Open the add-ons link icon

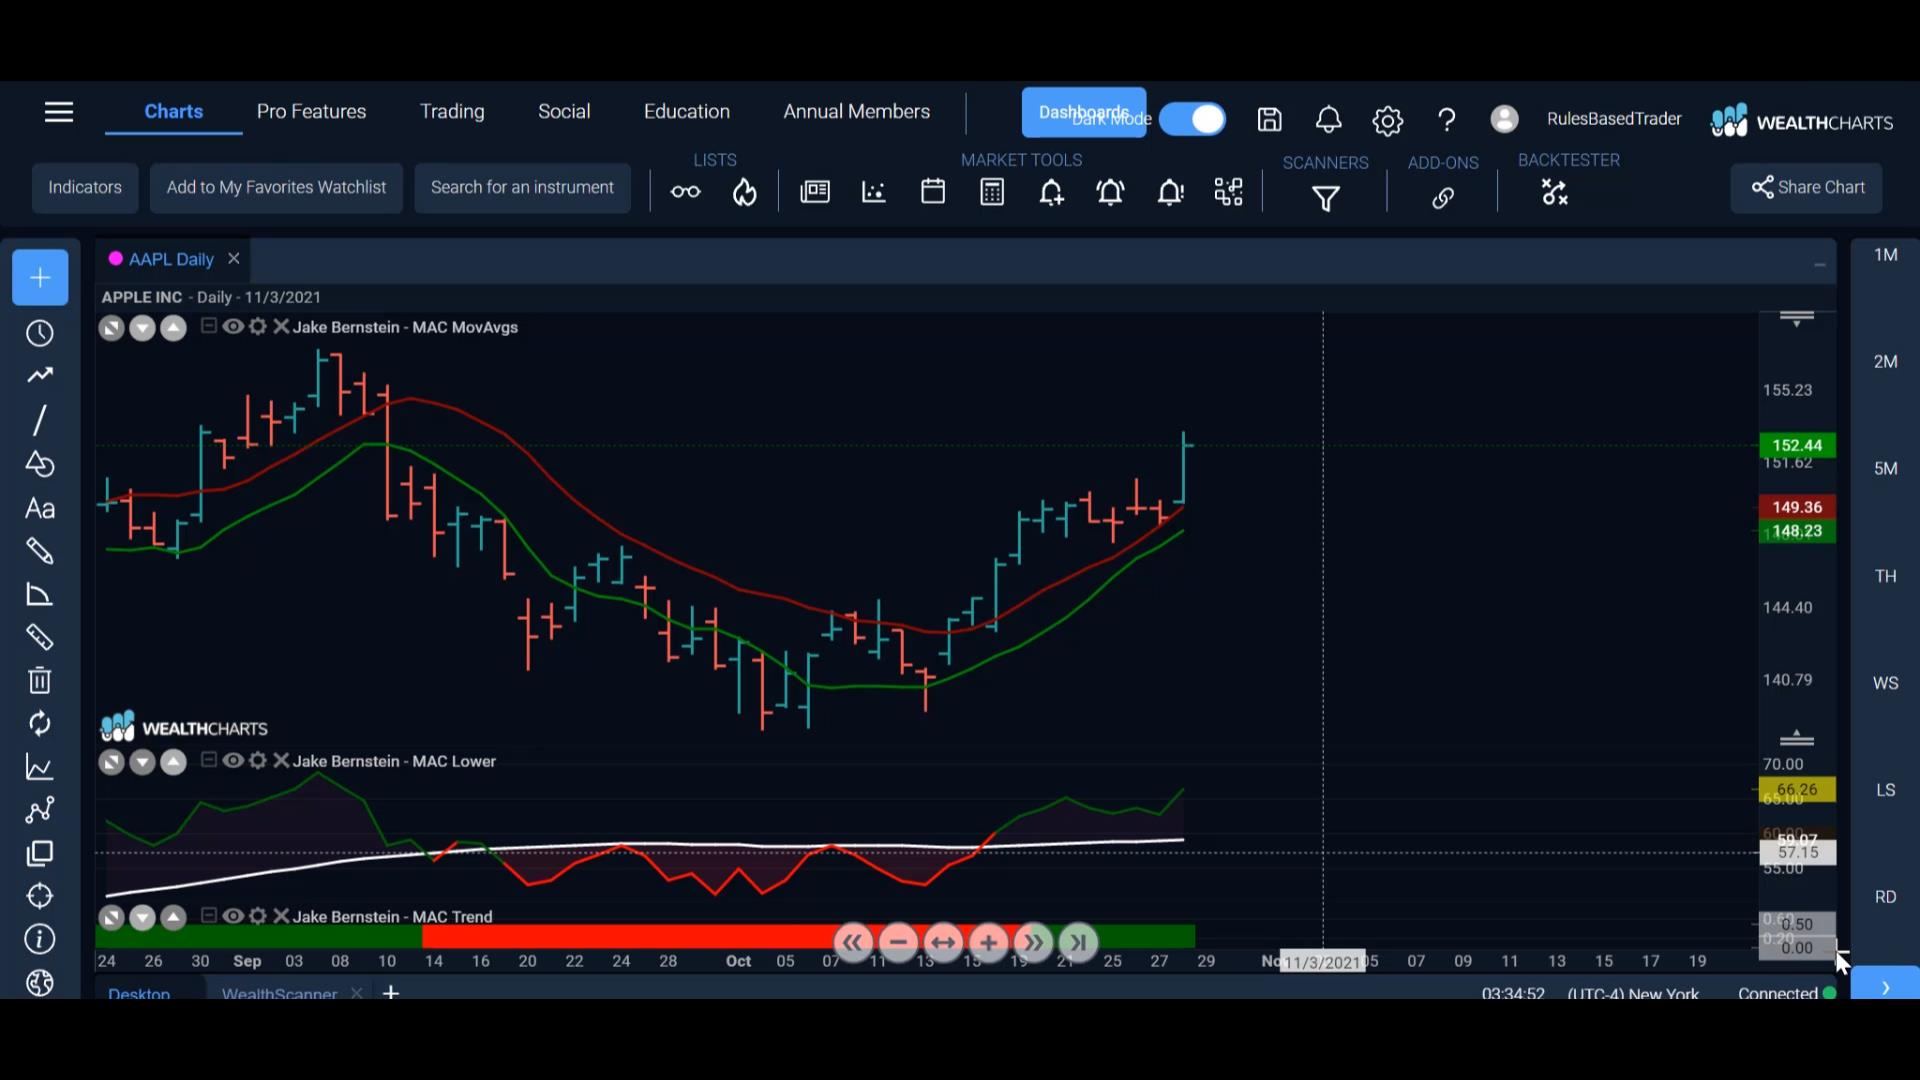(1442, 198)
